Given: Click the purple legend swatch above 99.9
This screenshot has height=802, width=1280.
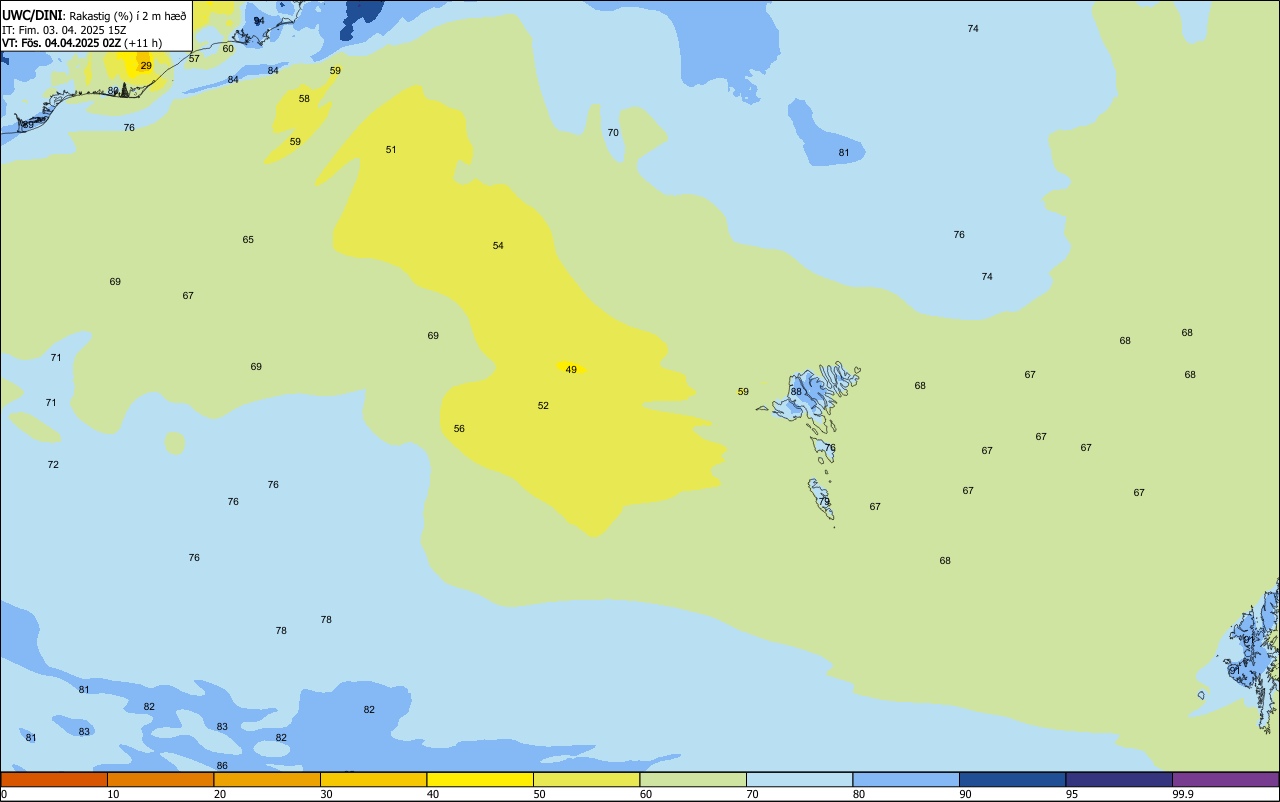Looking at the screenshot, I should pyautogui.click(x=1225, y=779).
